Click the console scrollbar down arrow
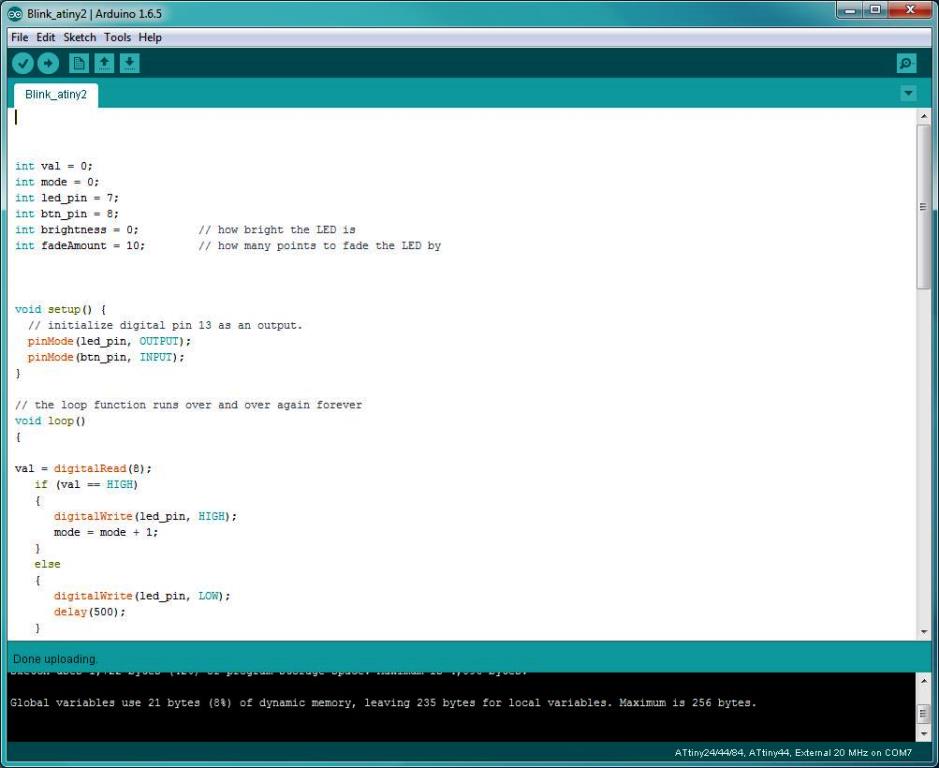Image resolution: width=939 pixels, height=768 pixels. click(x=923, y=733)
